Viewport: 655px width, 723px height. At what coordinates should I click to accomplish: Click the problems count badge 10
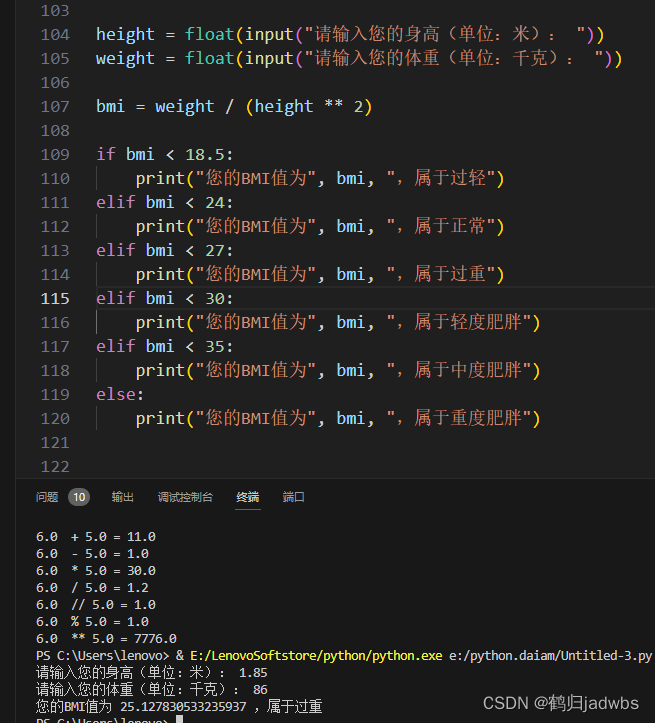pyautogui.click(x=79, y=497)
